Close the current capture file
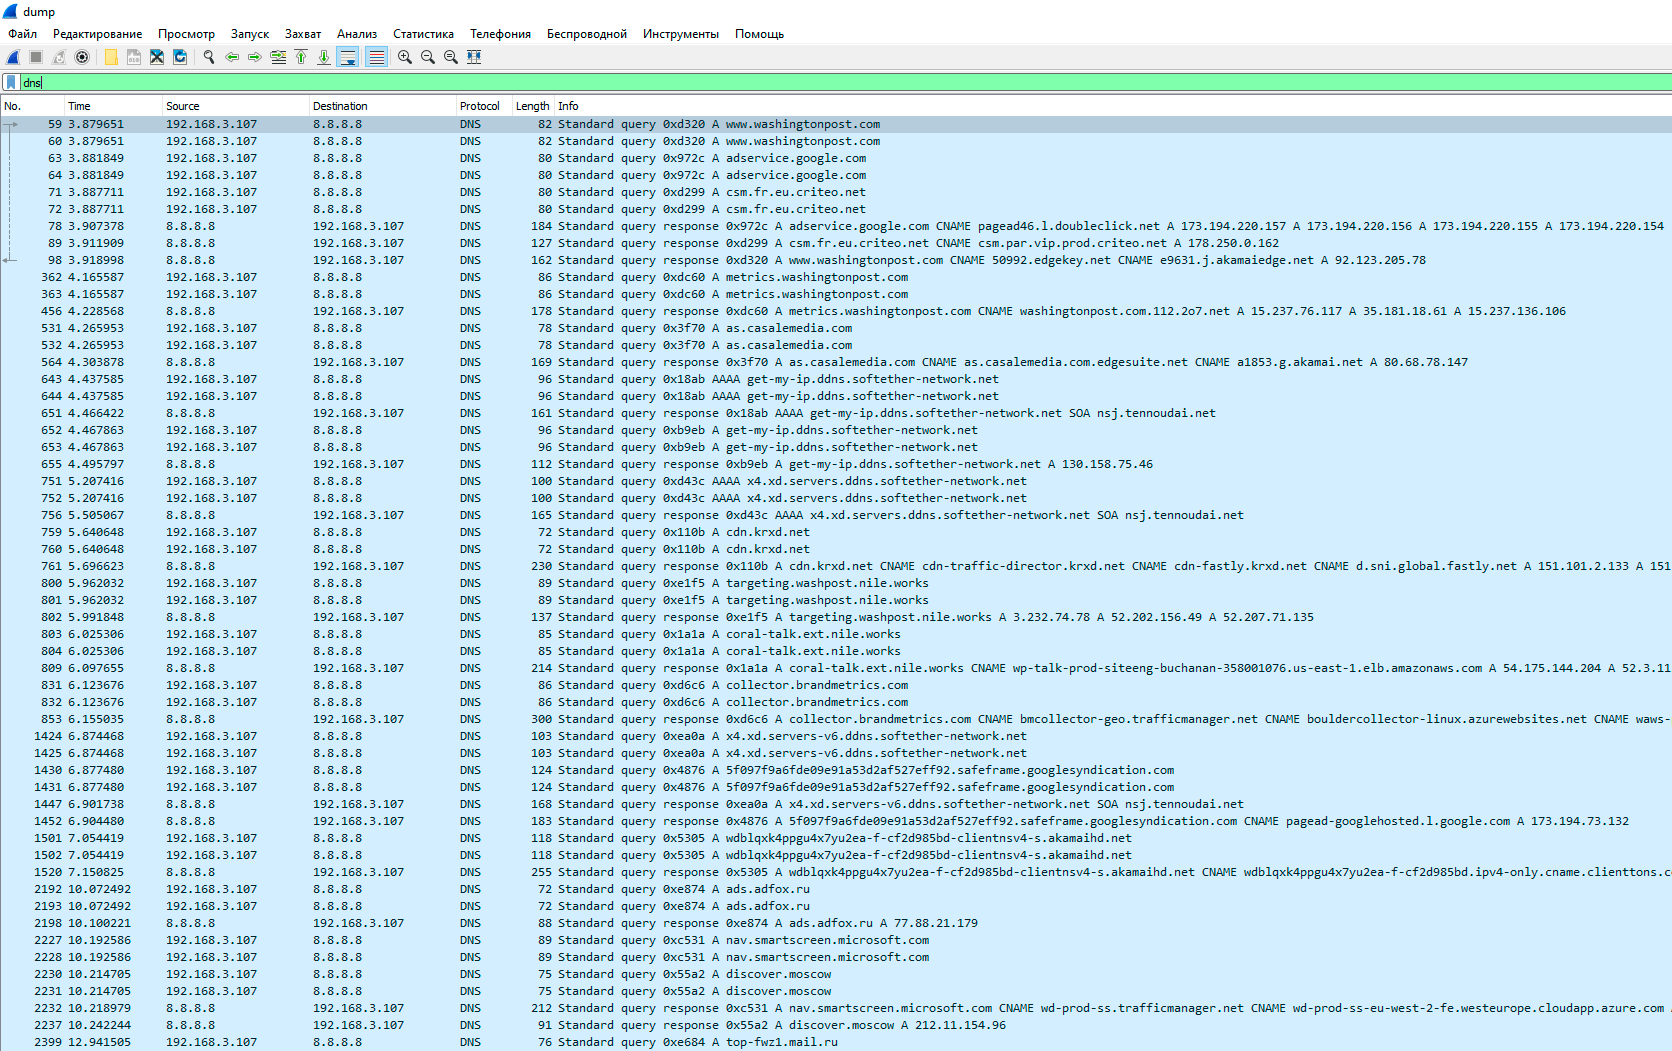Viewport: 1672px width, 1051px height. [157, 57]
